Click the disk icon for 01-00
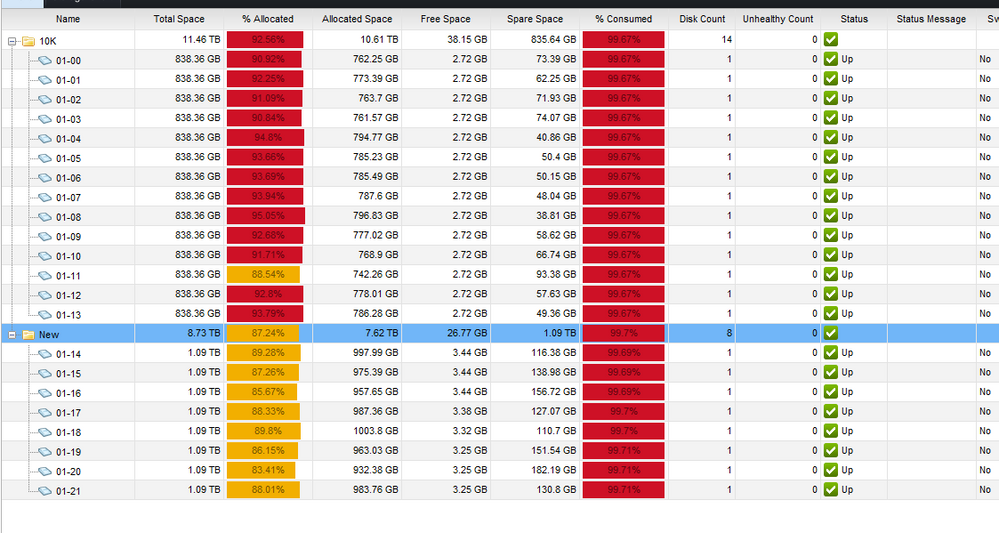This screenshot has height=533, width=999. pos(44,60)
